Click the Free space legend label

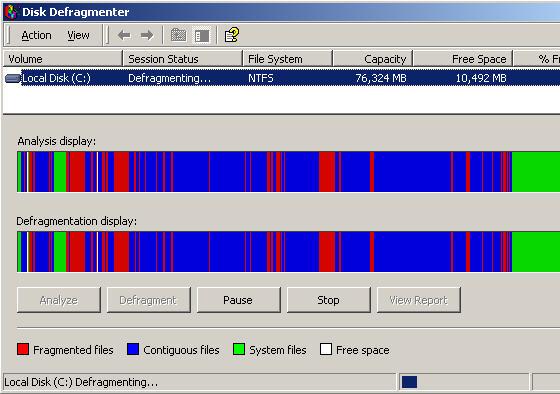(x=362, y=350)
